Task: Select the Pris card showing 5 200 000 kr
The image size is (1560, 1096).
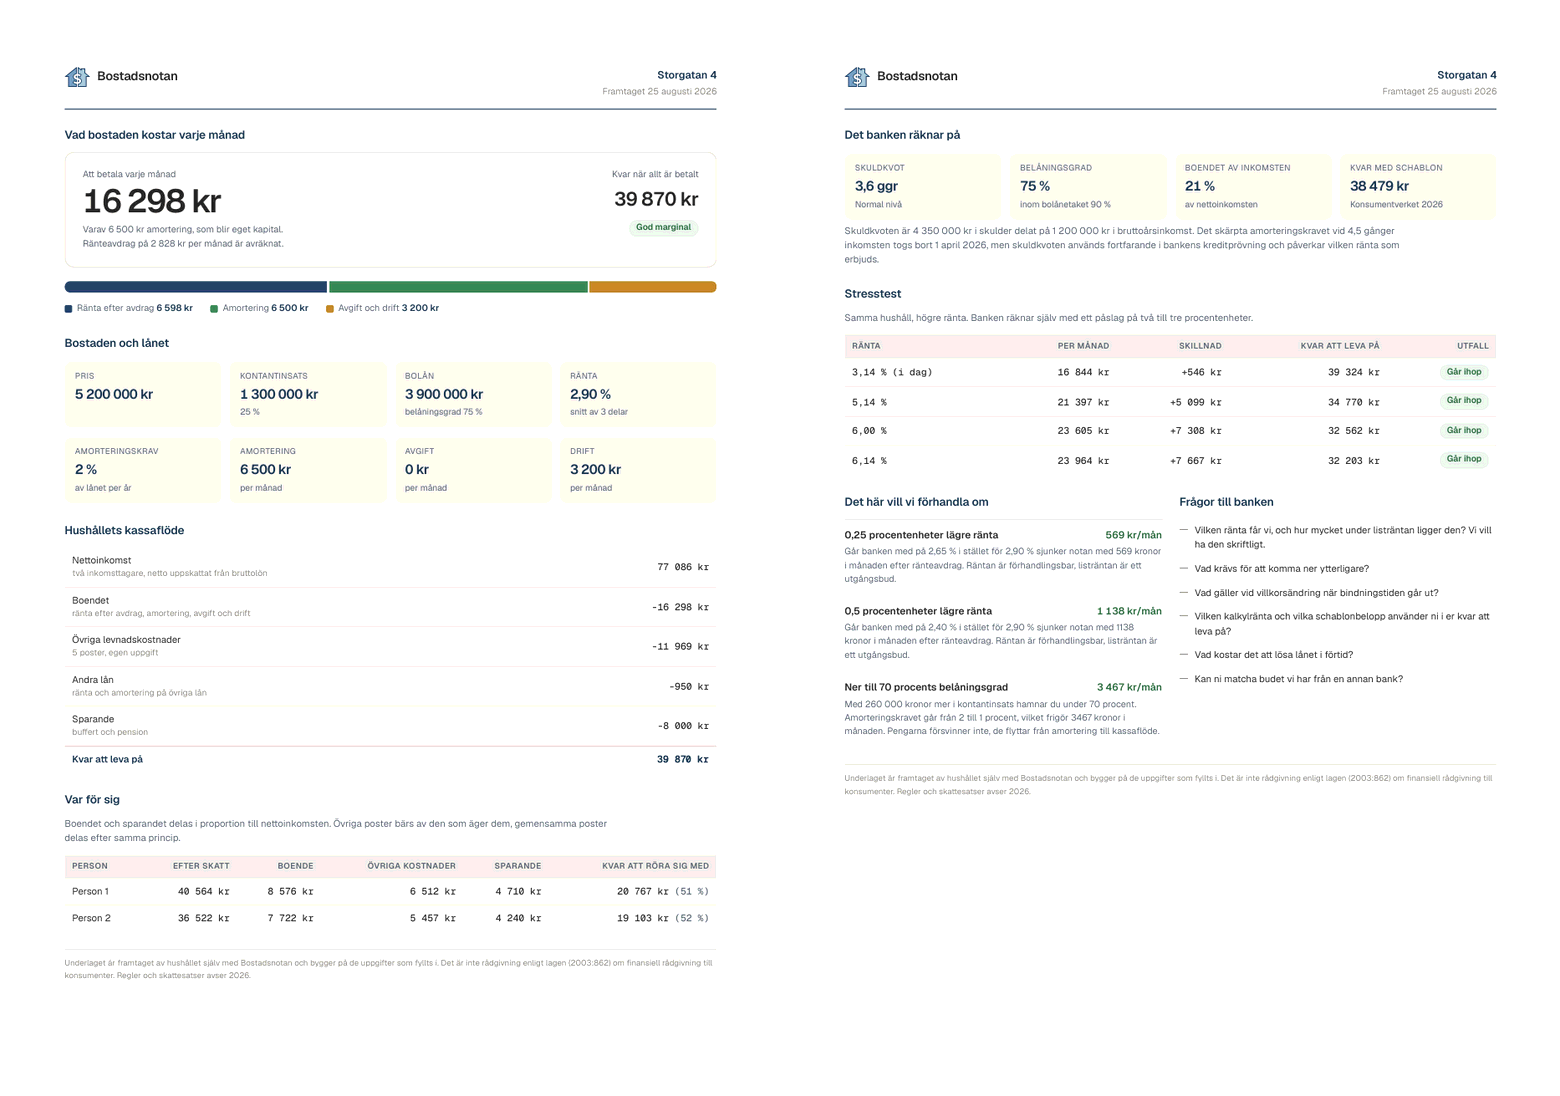Action: (142, 395)
